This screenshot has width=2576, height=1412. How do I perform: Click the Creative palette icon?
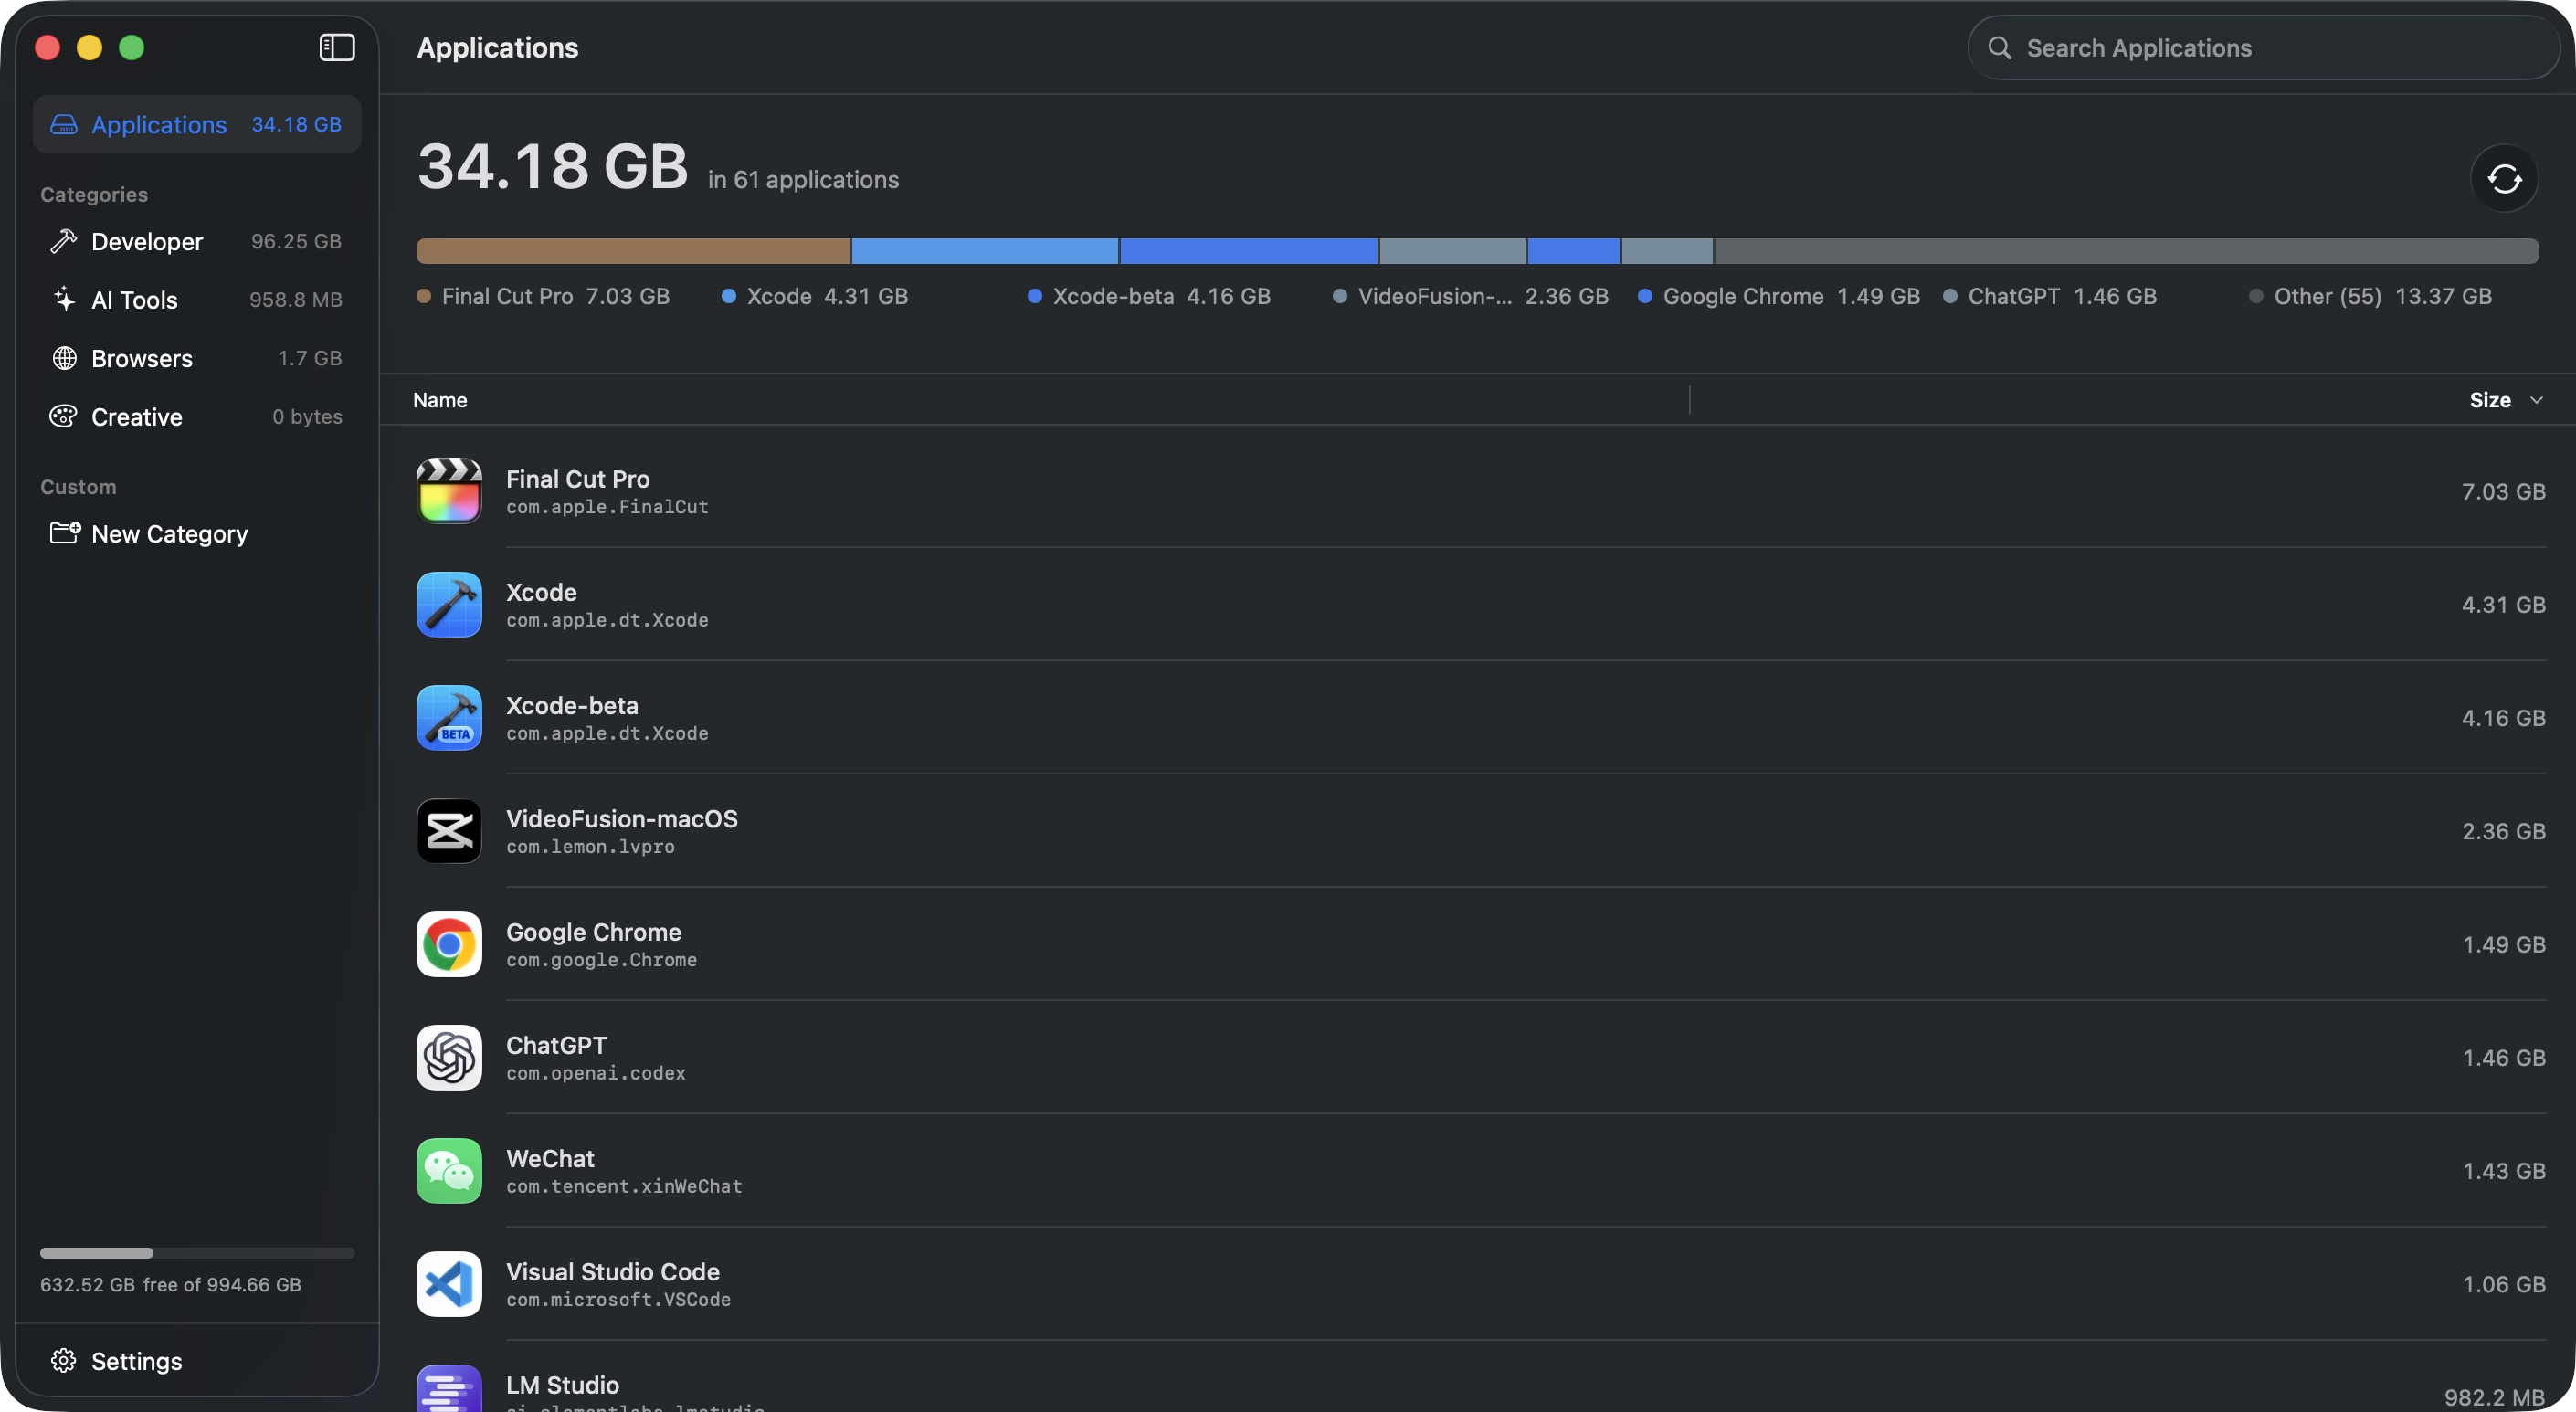pyautogui.click(x=64, y=416)
